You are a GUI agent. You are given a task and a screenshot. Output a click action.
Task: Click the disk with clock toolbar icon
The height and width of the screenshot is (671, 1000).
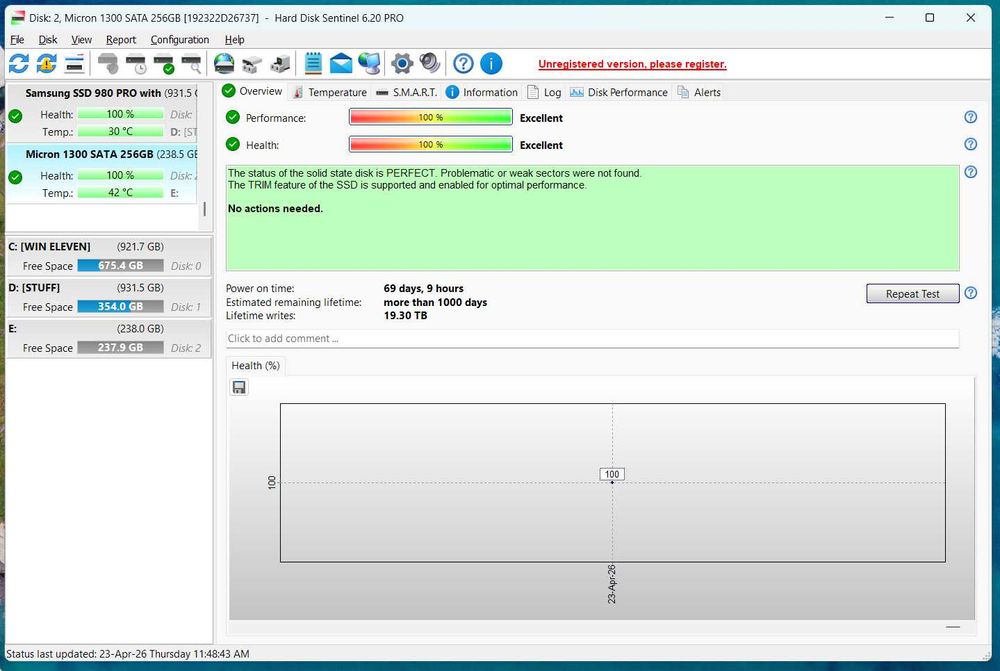click(136, 64)
